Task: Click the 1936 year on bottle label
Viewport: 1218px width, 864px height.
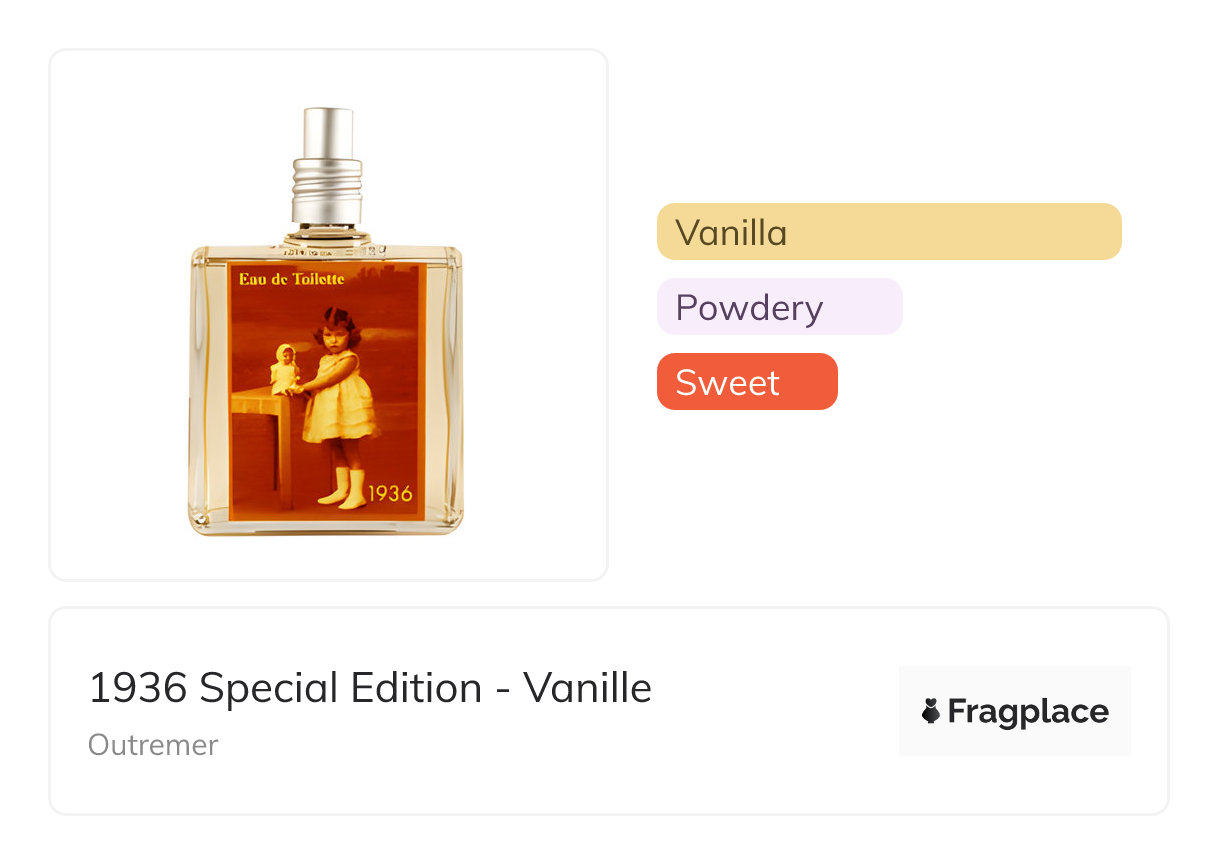Action: [x=390, y=493]
